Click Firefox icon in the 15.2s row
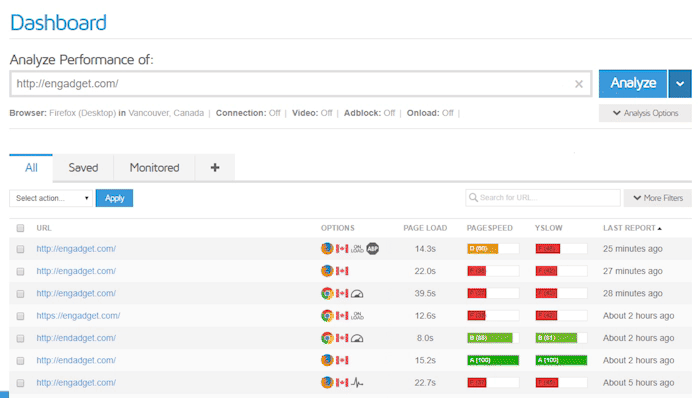This screenshot has height=398, width=698. click(327, 360)
